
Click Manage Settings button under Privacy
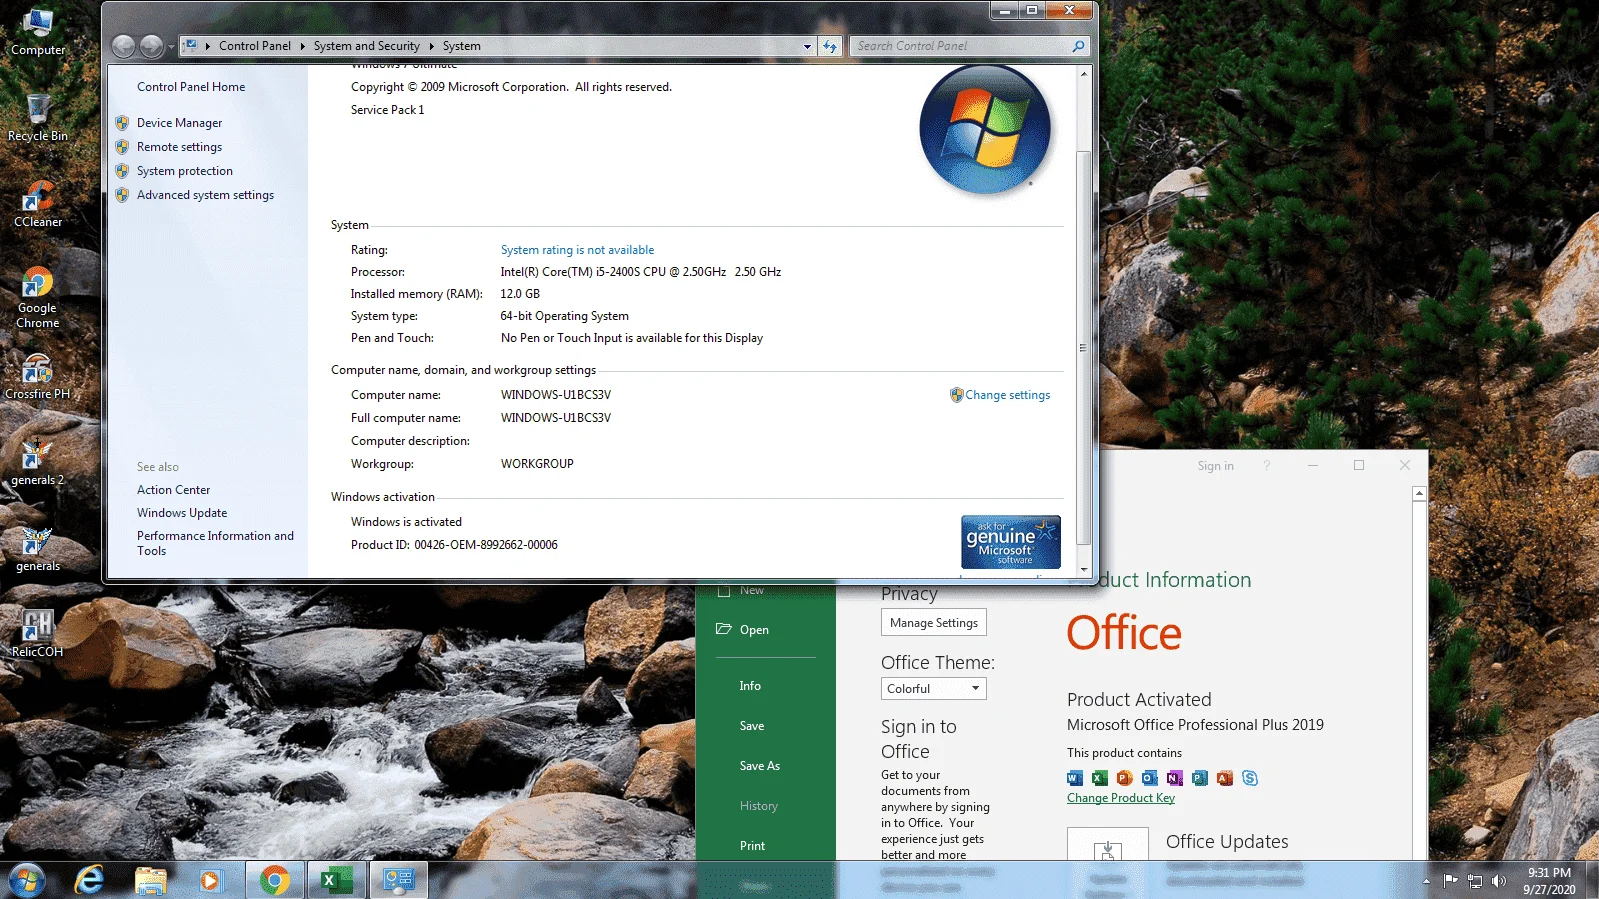click(934, 623)
